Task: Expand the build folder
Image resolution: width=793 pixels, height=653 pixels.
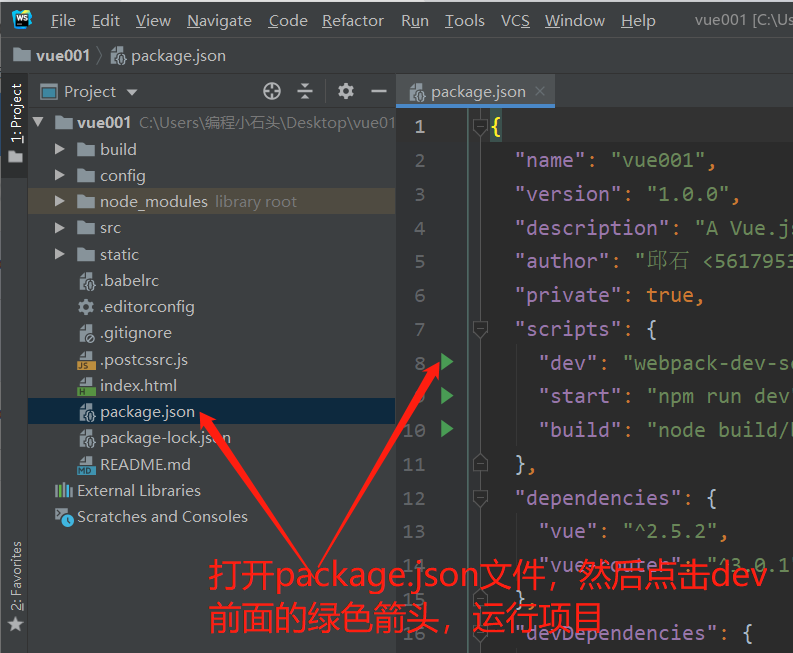Action: pos(59,149)
